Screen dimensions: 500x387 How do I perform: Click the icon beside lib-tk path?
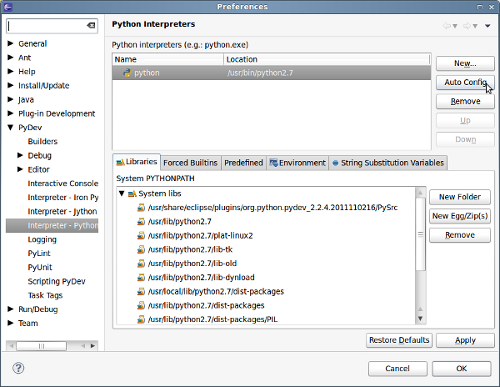click(141, 250)
